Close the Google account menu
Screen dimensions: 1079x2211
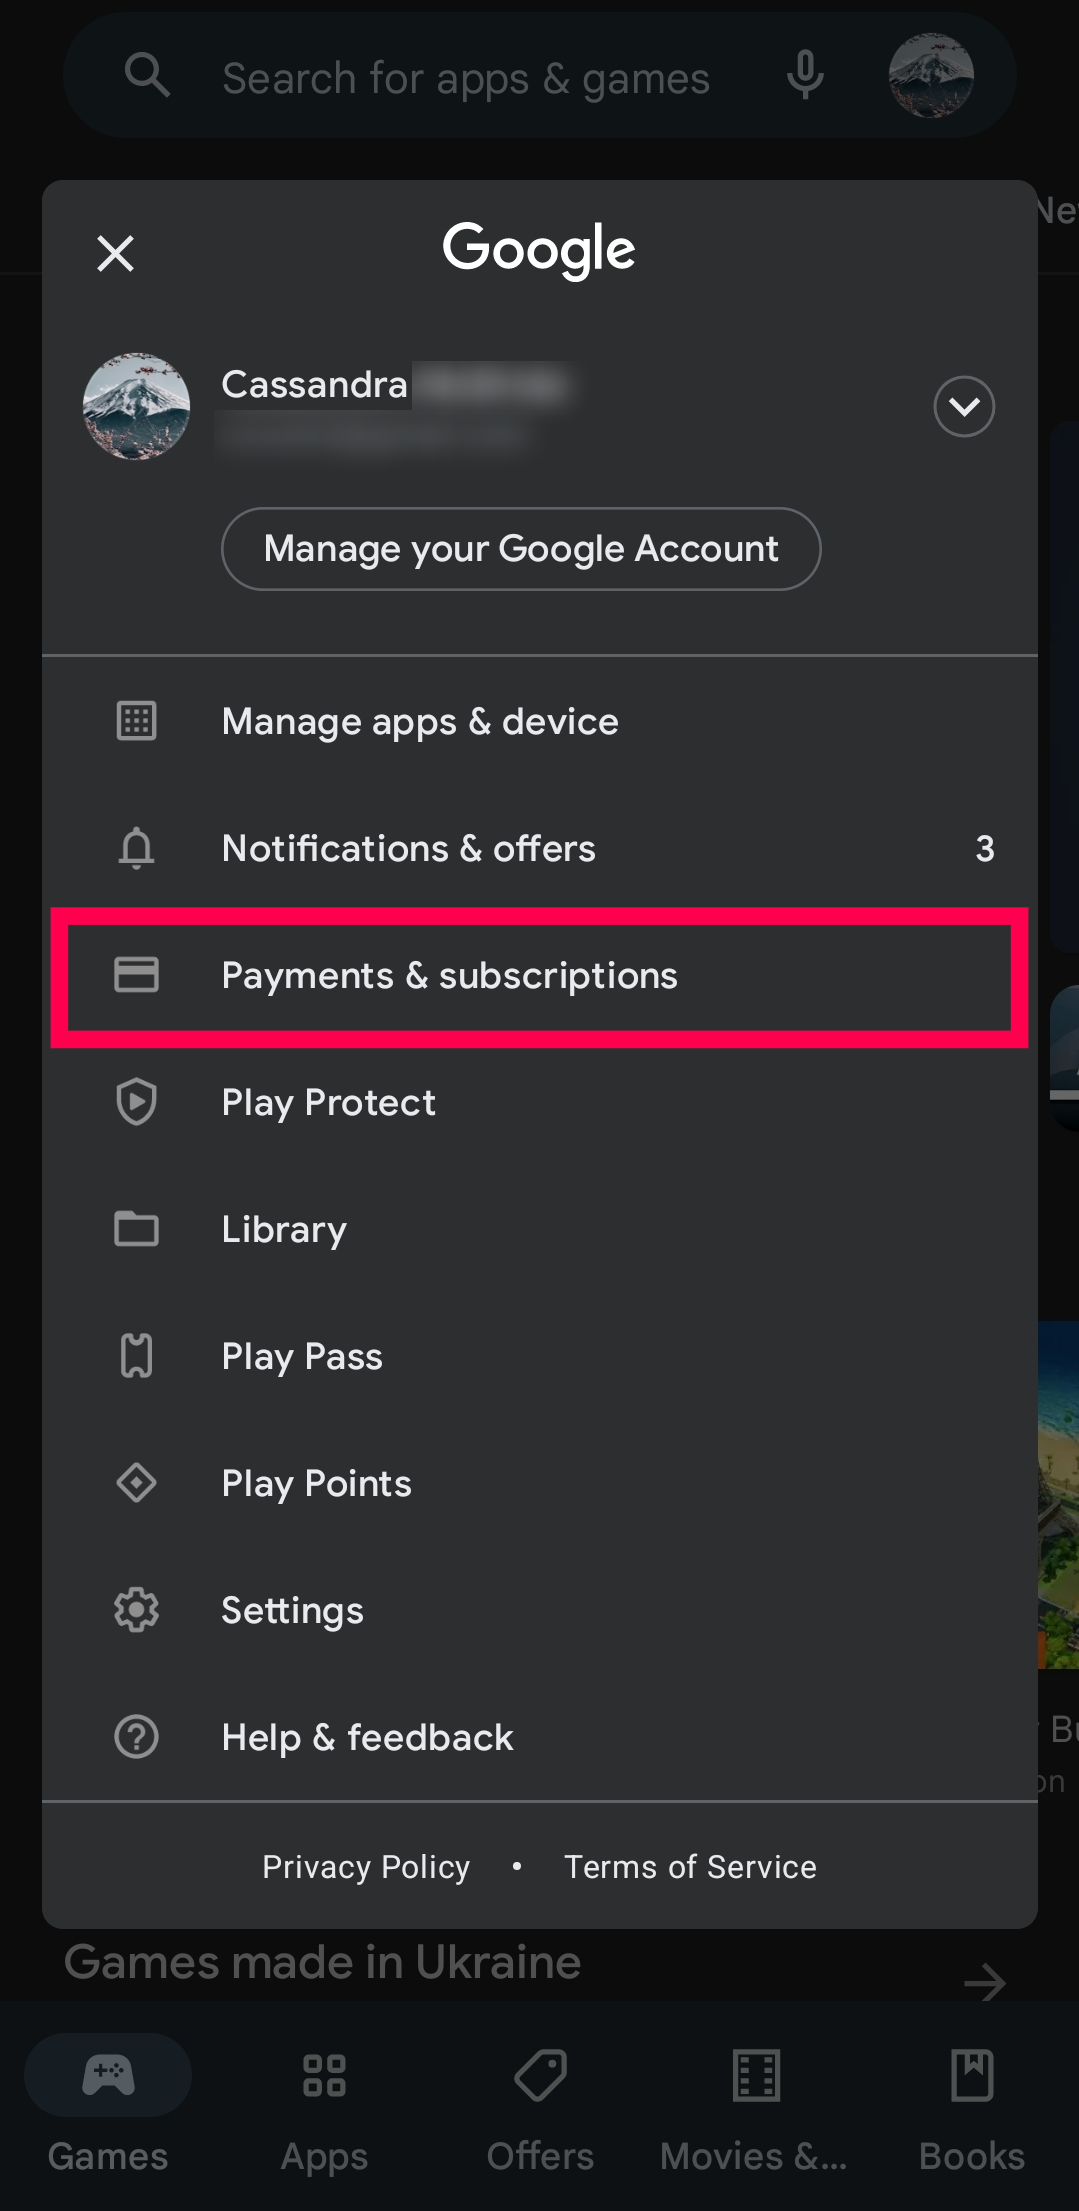(x=116, y=253)
